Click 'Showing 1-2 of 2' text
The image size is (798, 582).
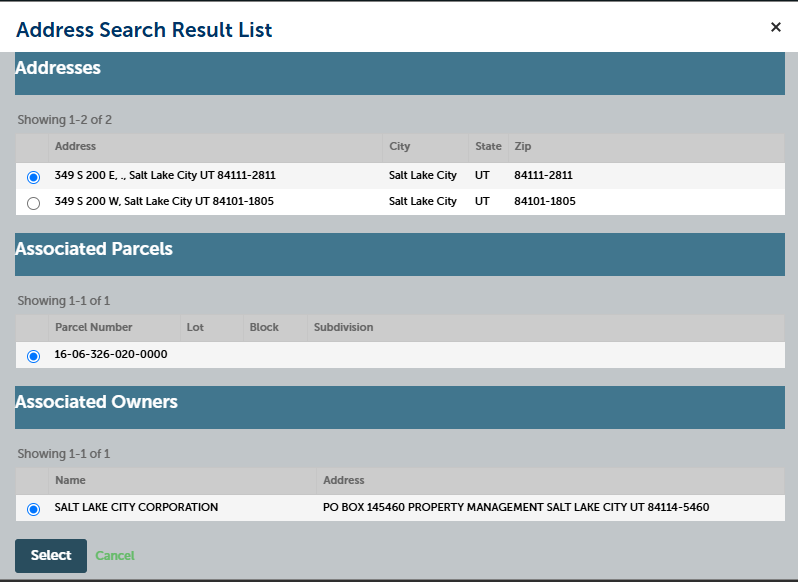(65, 120)
